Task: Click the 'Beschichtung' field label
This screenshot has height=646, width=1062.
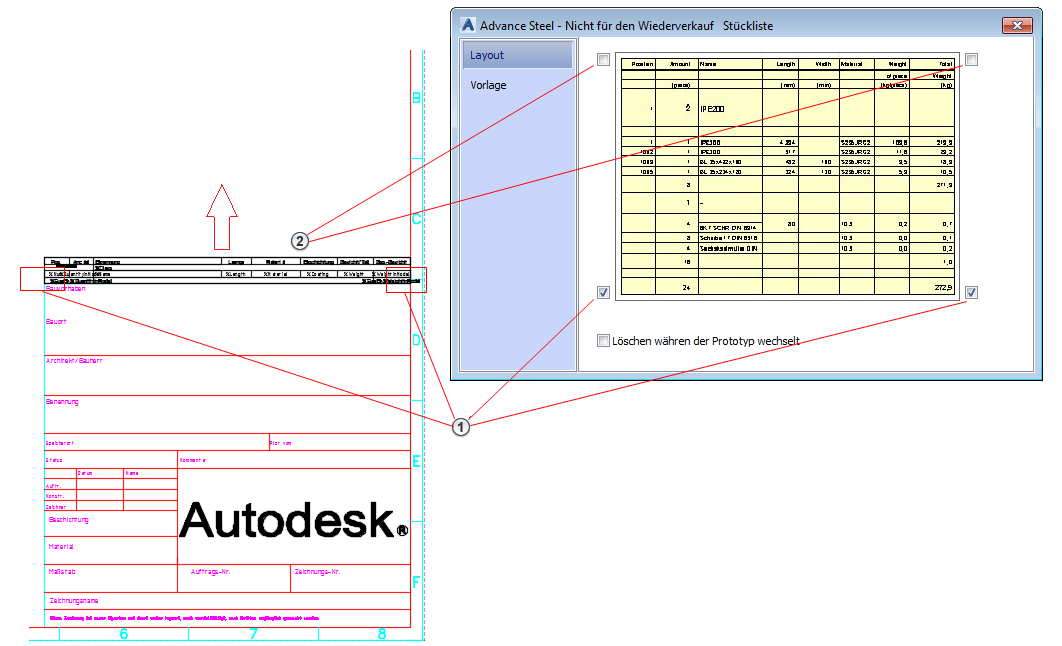Action: tap(68, 520)
